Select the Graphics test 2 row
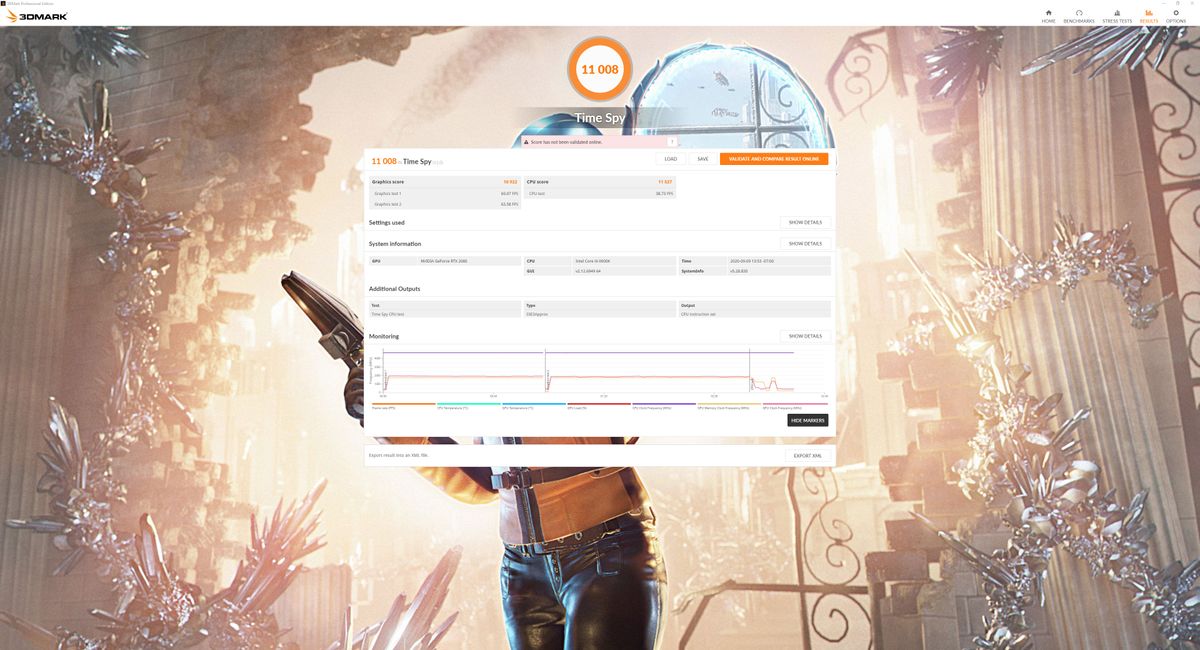This screenshot has width=1200, height=650. pos(445,204)
